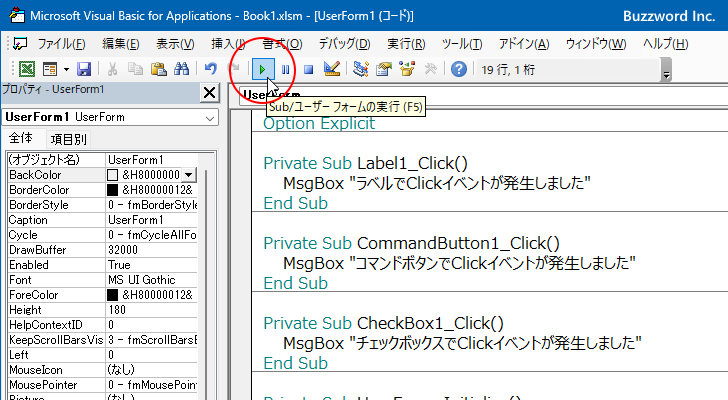Screen dimensions: 728x400
Task: Click the DrawBuffer value 32000
Action: (x=151, y=250)
